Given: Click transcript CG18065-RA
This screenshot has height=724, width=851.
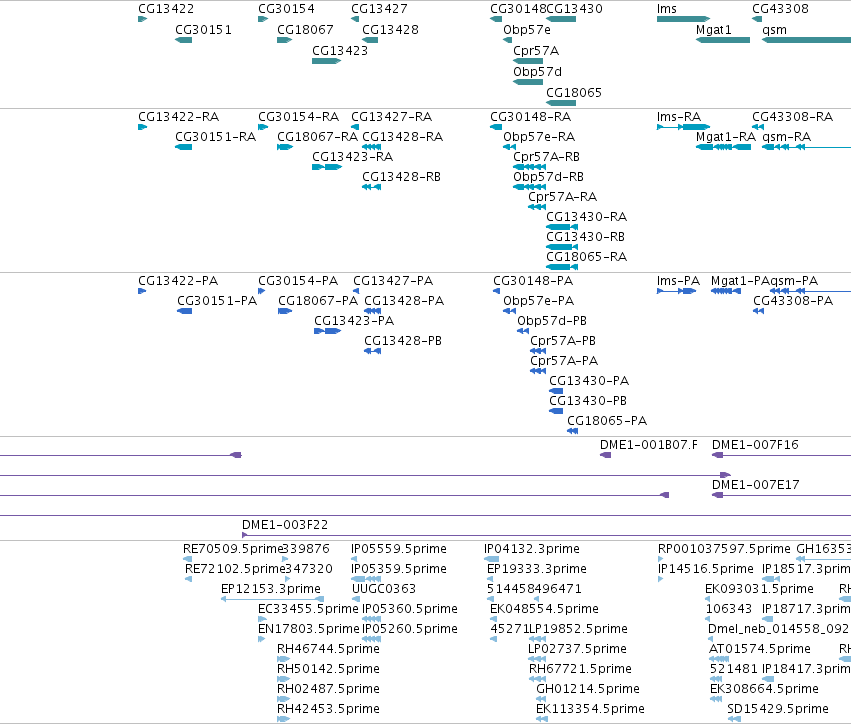Looking at the screenshot, I should tap(562, 267).
